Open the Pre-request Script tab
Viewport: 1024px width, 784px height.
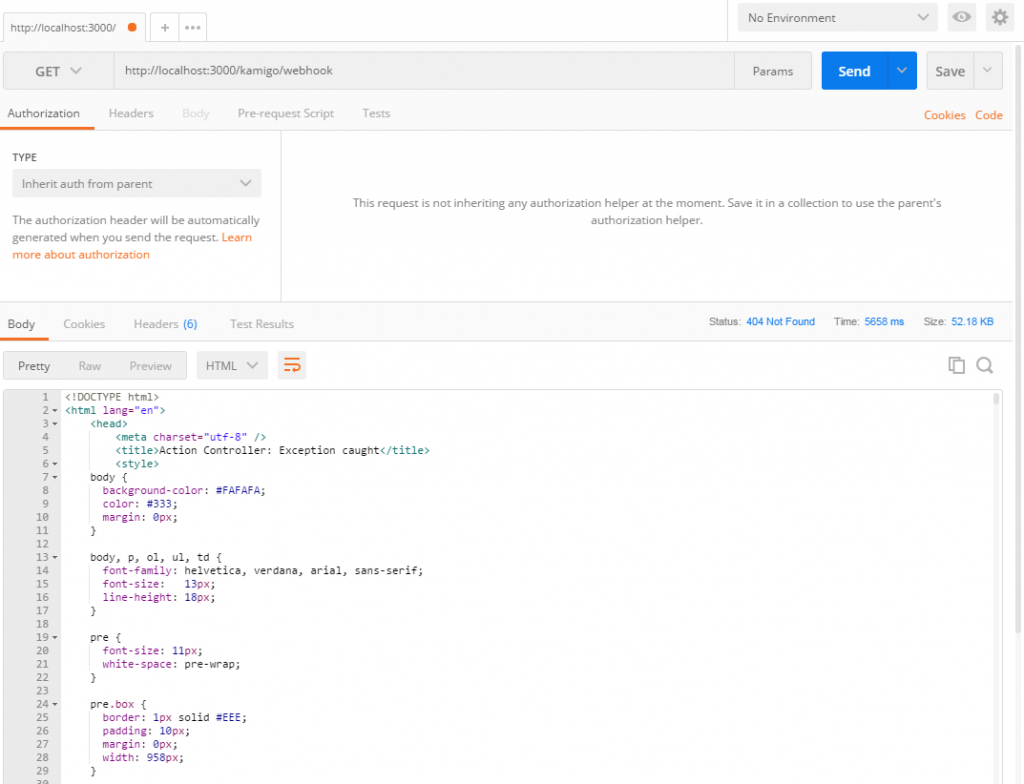pos(286,114)
